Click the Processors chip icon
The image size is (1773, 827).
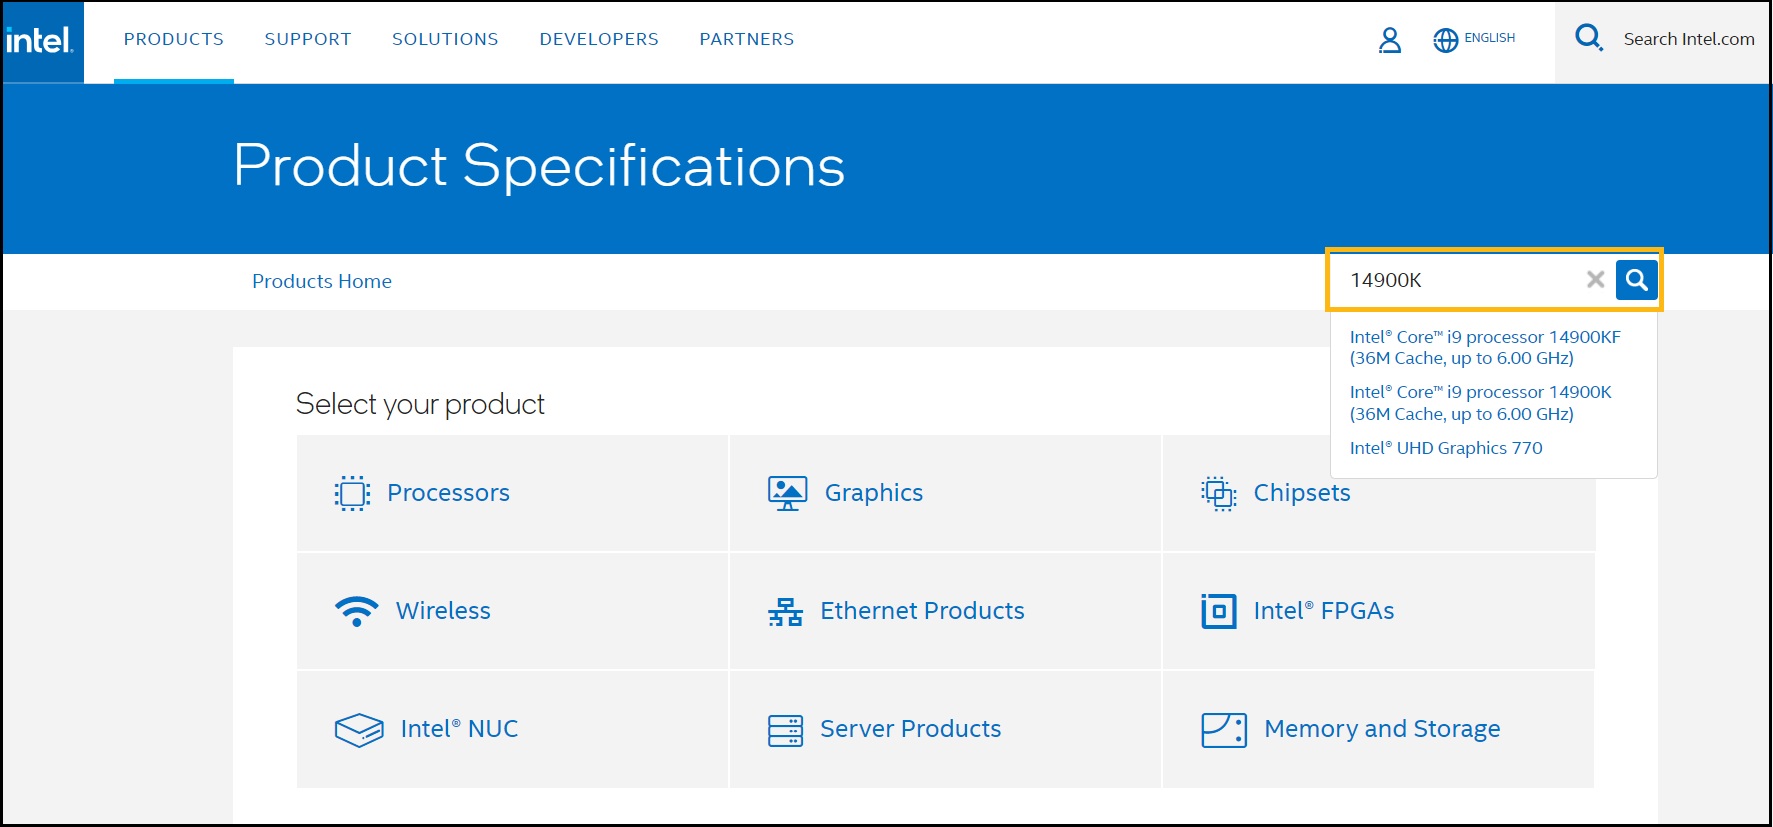pyautogui.click(x=352, y=493)
